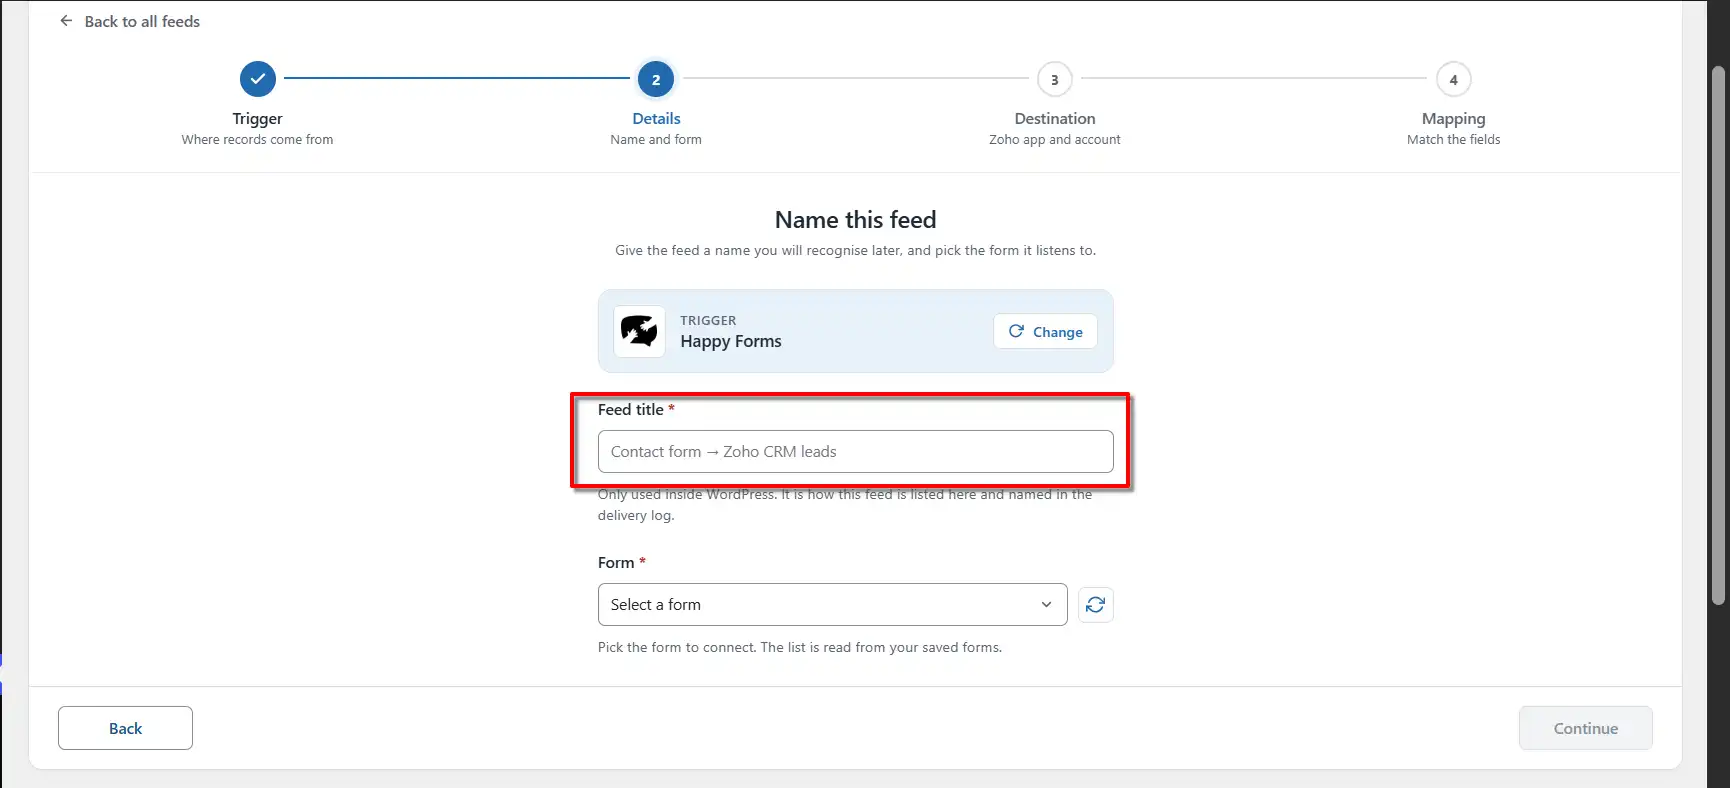Viewport: 1730px width, 788px height.
Task: Click the 'Pick the form to connect' help text
Action: 800,647
